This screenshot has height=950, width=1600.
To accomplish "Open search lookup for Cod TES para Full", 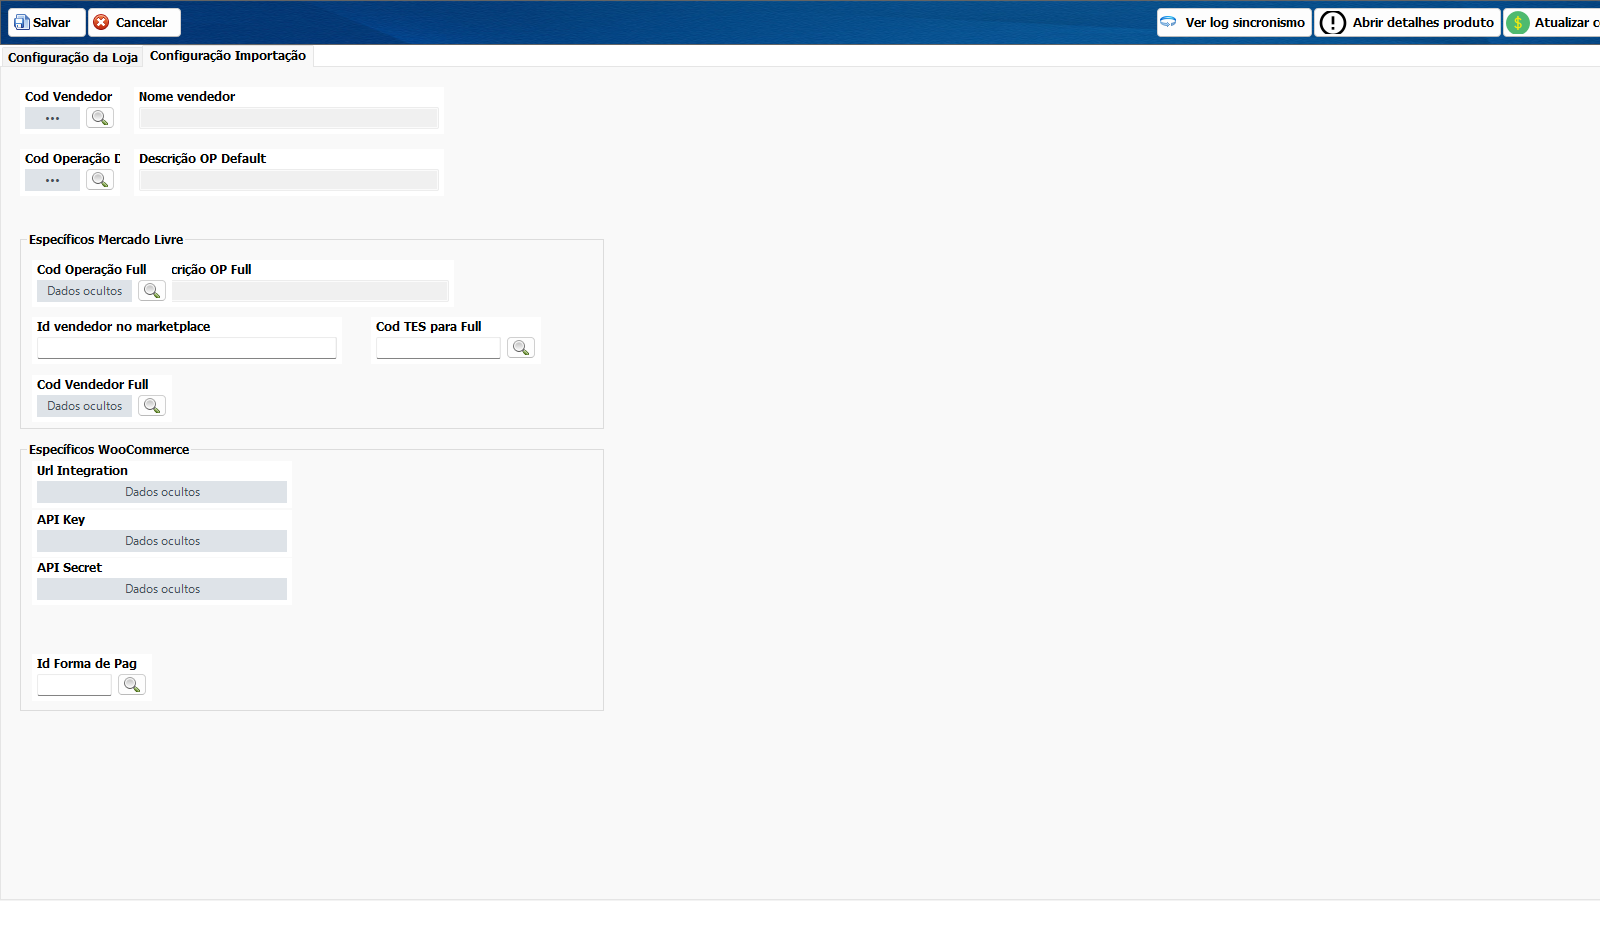I will coord(521,348).
